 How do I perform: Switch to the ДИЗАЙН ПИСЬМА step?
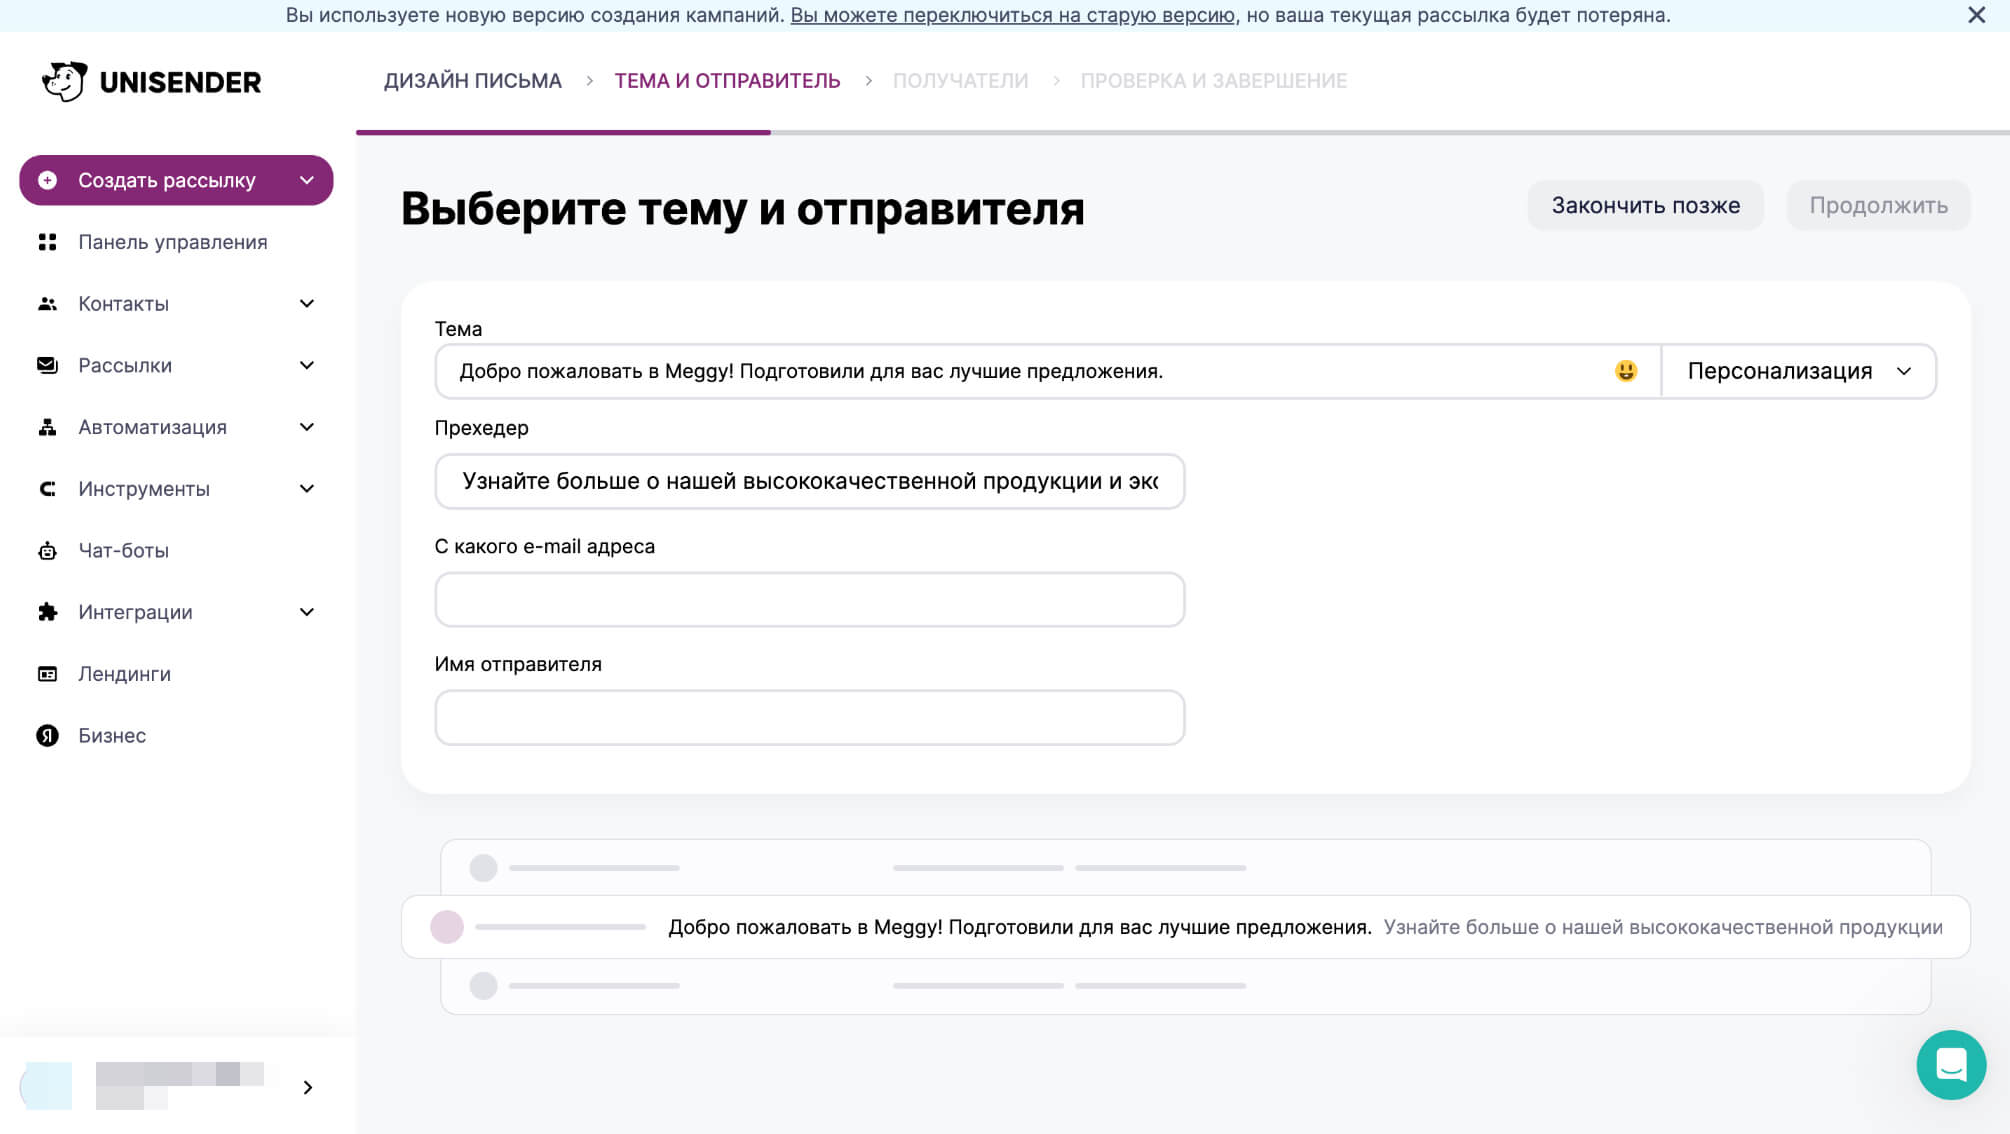point(472,80)
